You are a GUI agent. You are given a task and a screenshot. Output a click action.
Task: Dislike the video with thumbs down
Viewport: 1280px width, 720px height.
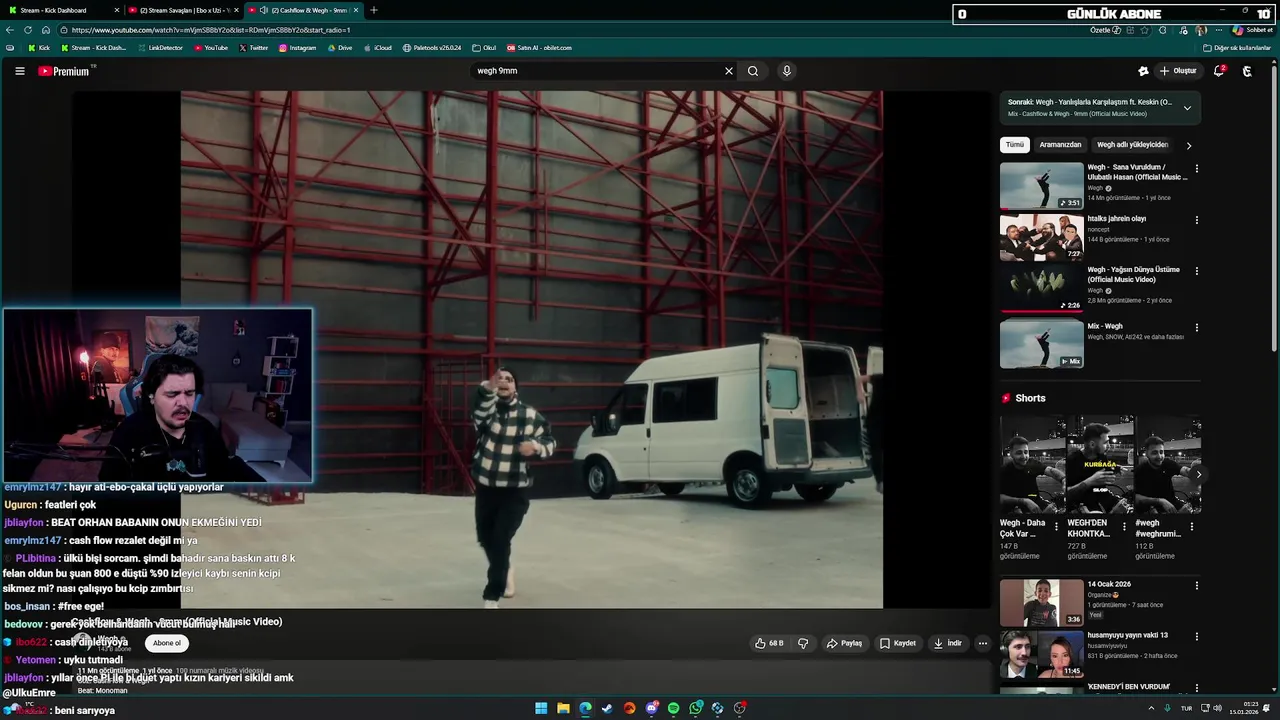click(803, 643)
